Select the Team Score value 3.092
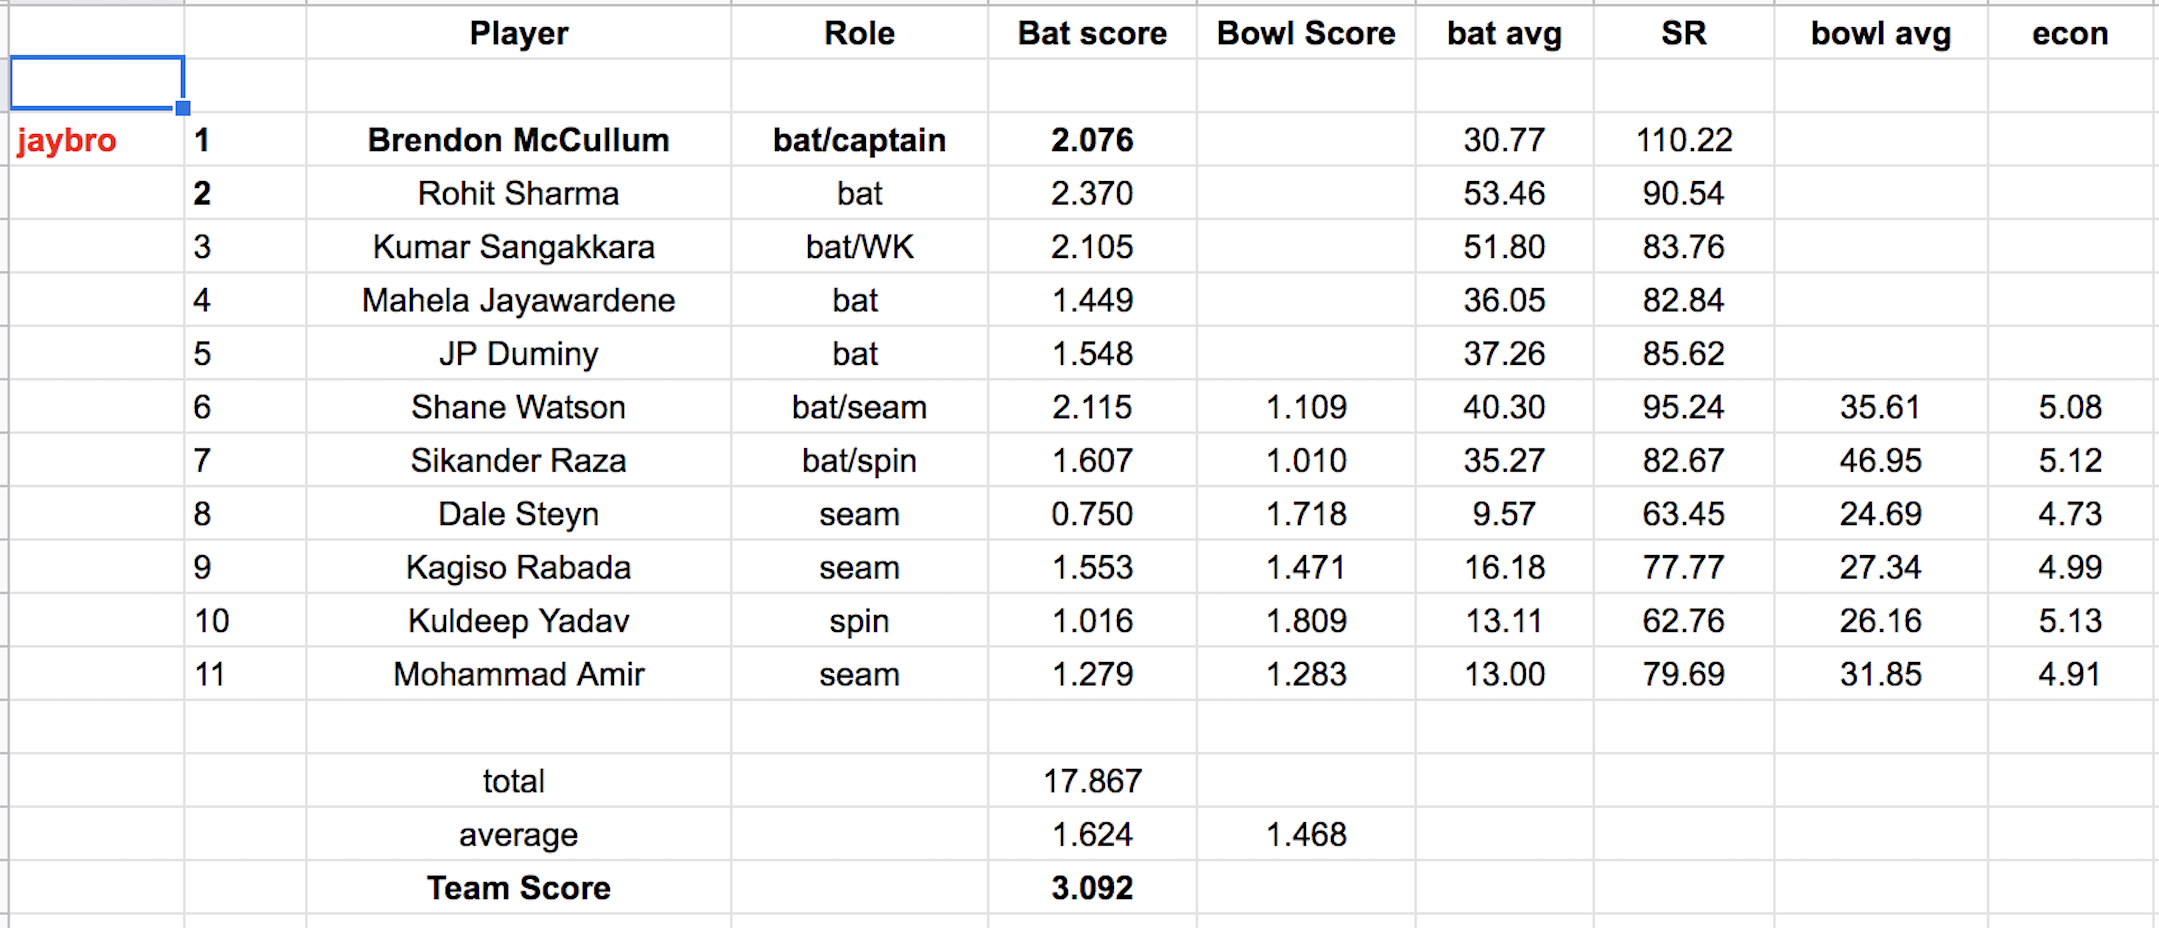This screenshot has height=928, width=2159. [1092, 888]
